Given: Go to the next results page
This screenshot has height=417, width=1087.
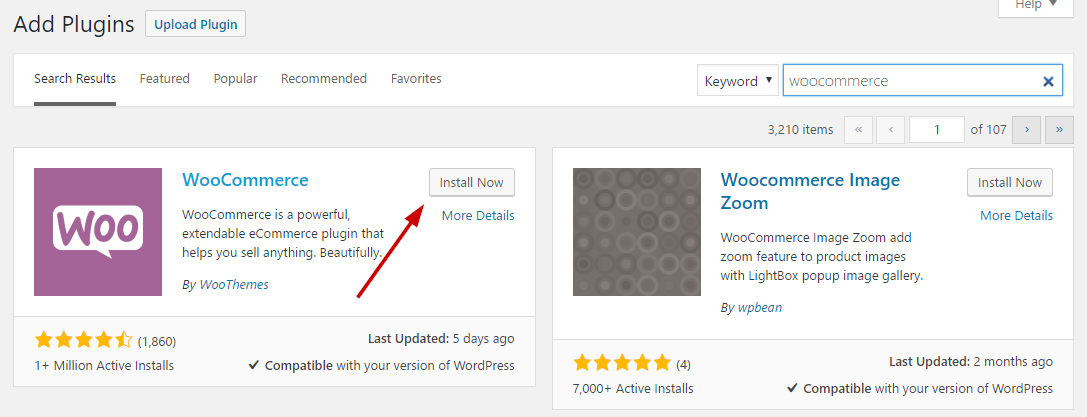Looking at the screenshot, I should (x=1026, y=130).
